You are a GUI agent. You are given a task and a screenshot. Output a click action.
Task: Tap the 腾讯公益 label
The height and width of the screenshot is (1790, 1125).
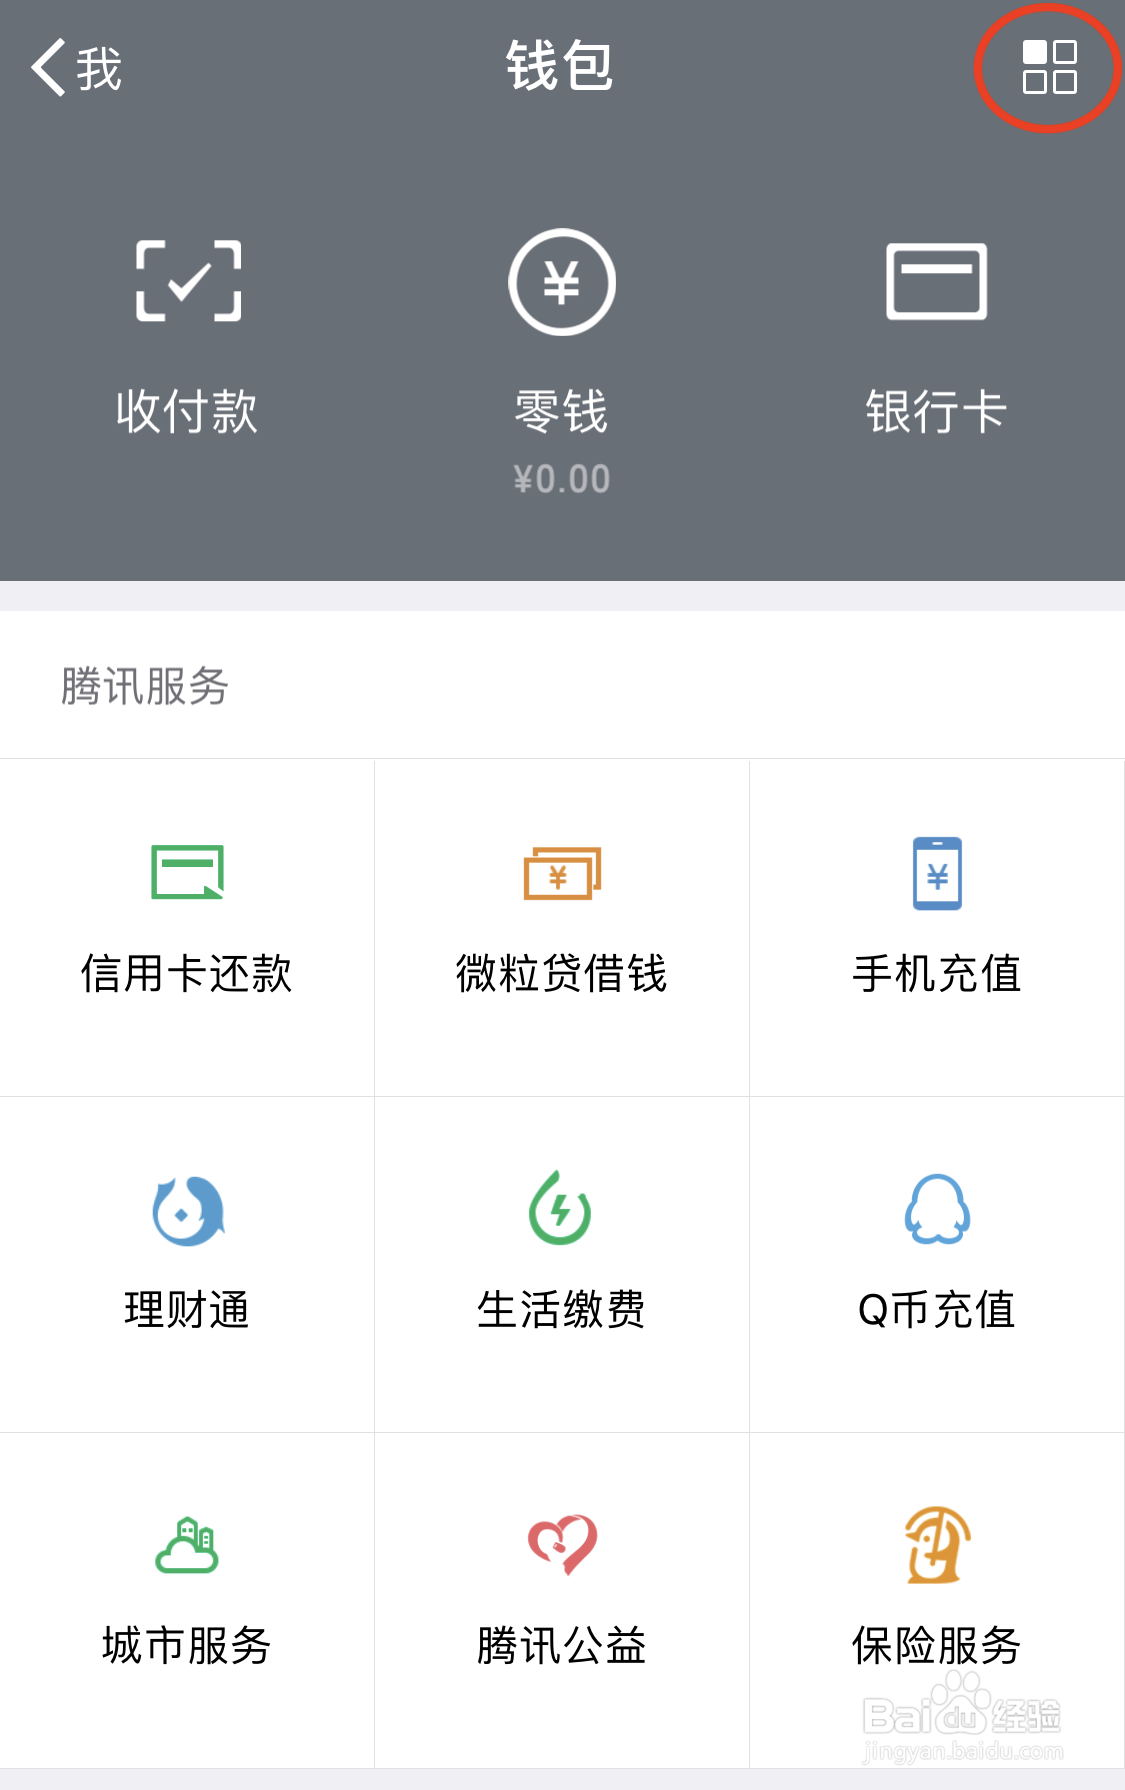562,1645
